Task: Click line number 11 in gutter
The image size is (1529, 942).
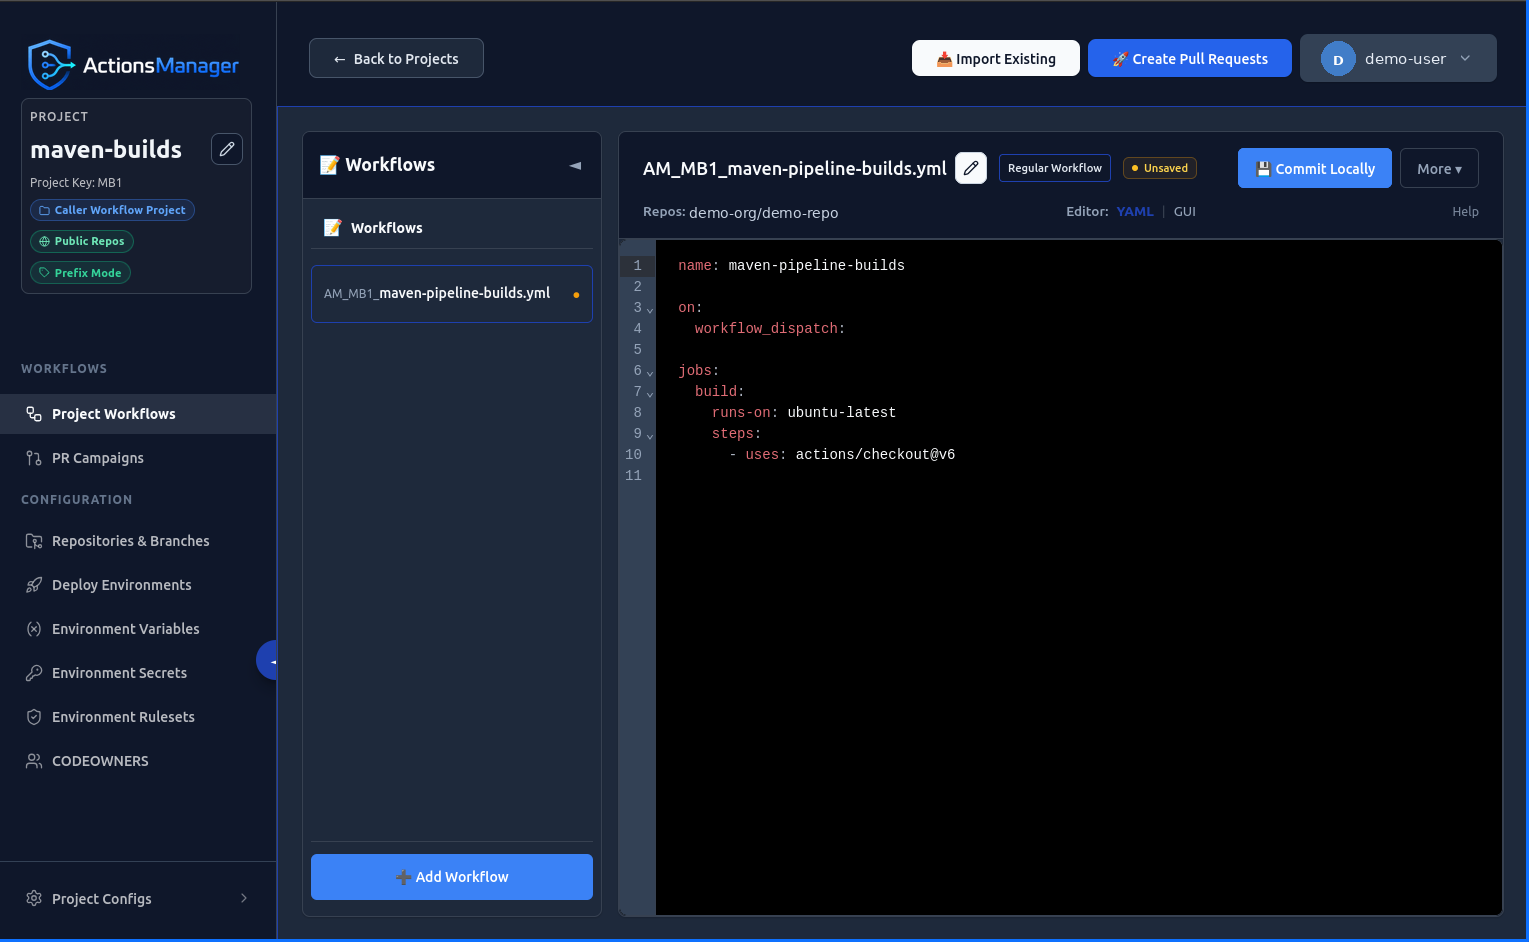Action: coord(633,476)
